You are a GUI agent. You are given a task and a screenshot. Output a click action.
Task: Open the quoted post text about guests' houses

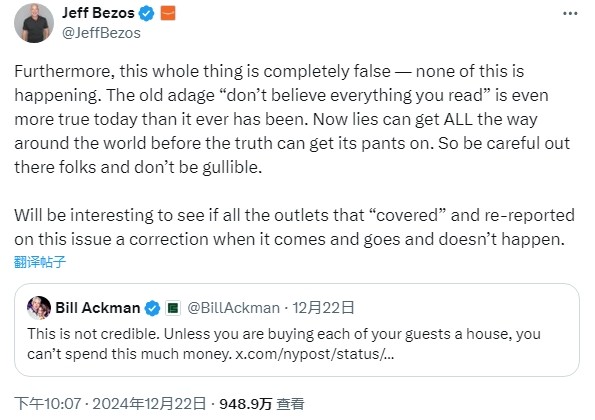click(x=284, y=344)
